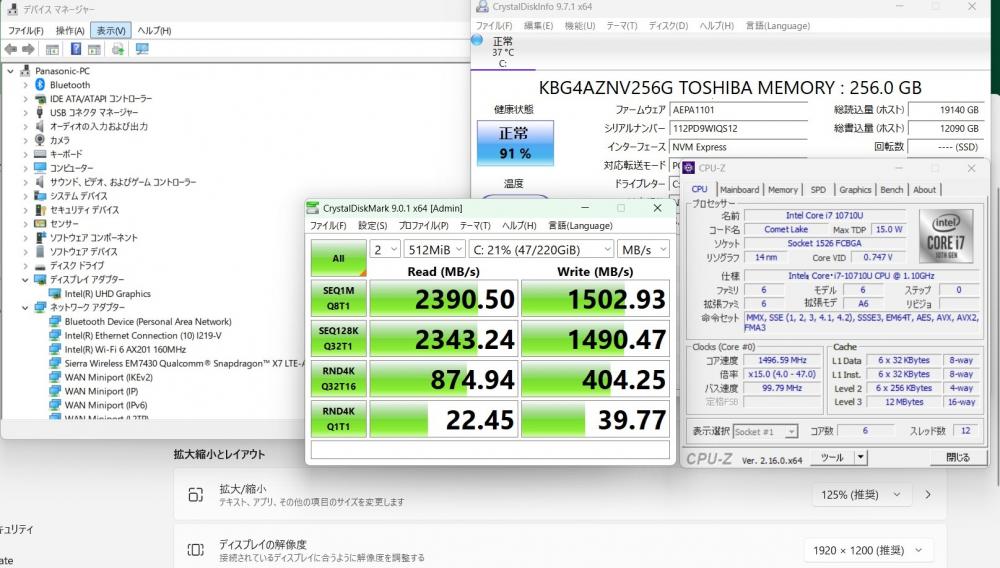
Task: Open the 操作(A) menu in Device Manager
Action: (70, 30)
